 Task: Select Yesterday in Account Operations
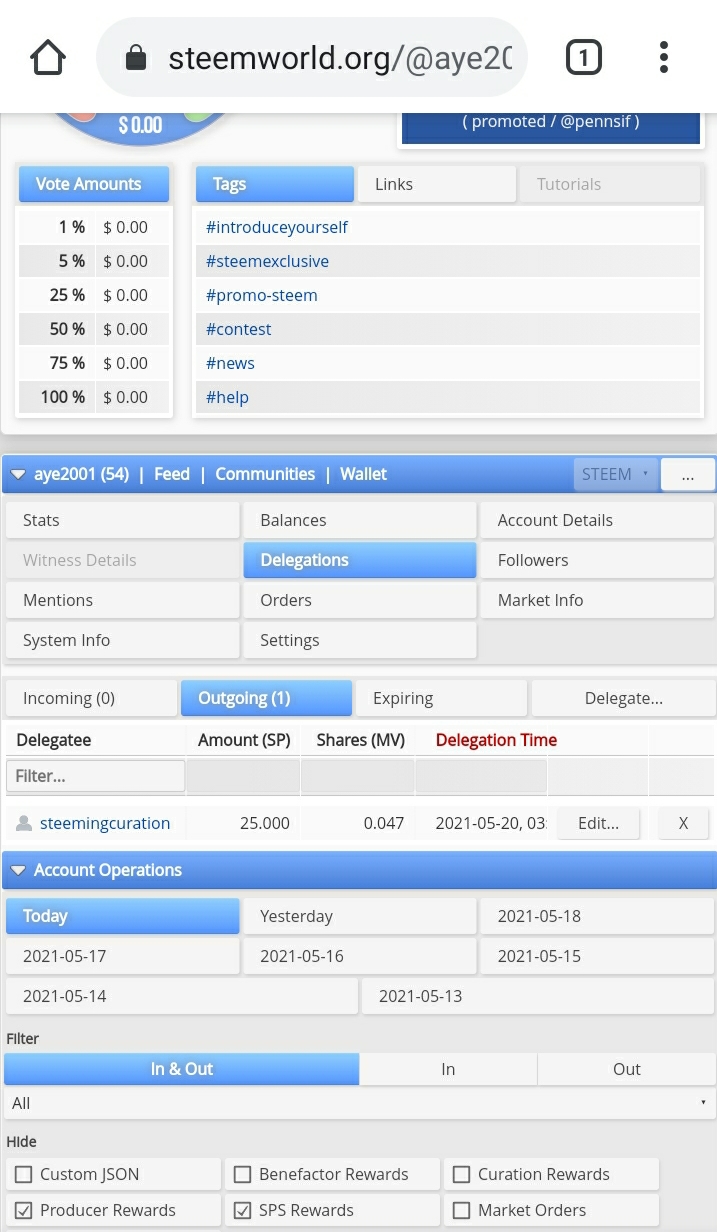coord(360,916)
